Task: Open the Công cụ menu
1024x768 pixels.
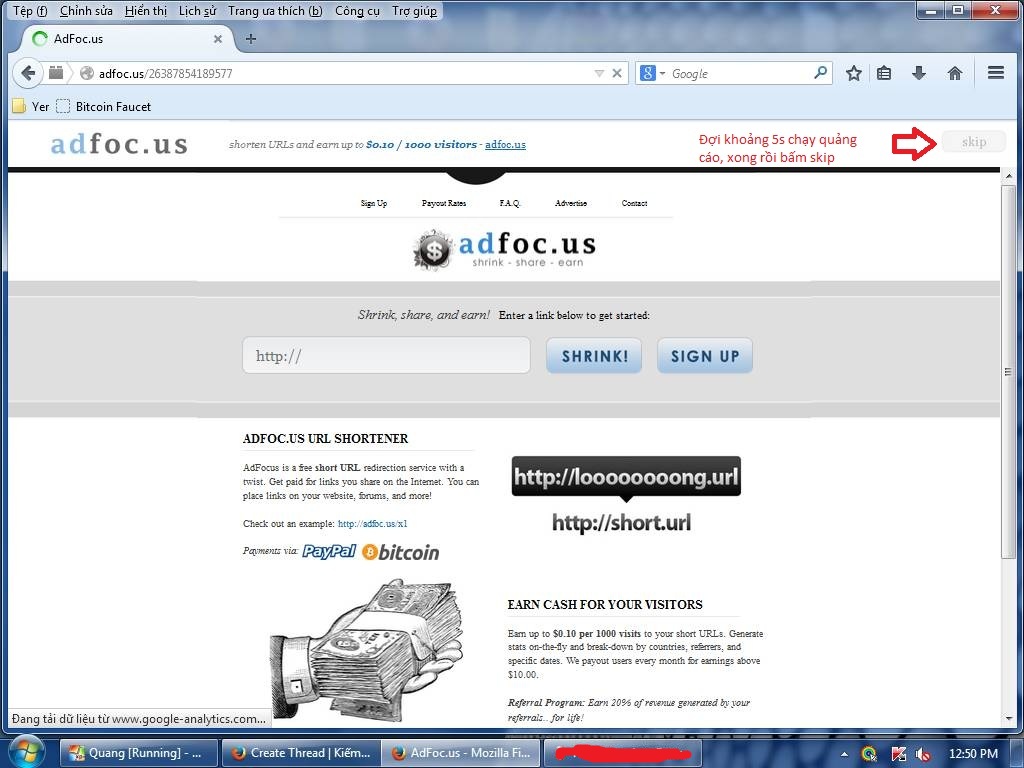Action: pyautogui.click(x=357, y=10)
